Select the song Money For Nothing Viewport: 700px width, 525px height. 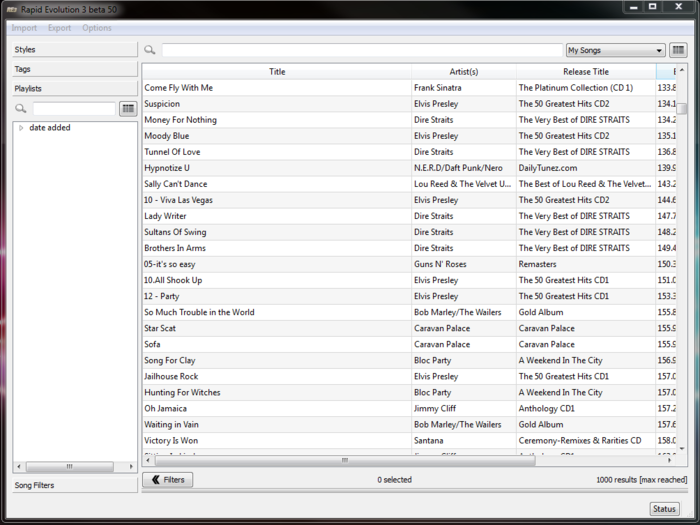click(277, 120)
